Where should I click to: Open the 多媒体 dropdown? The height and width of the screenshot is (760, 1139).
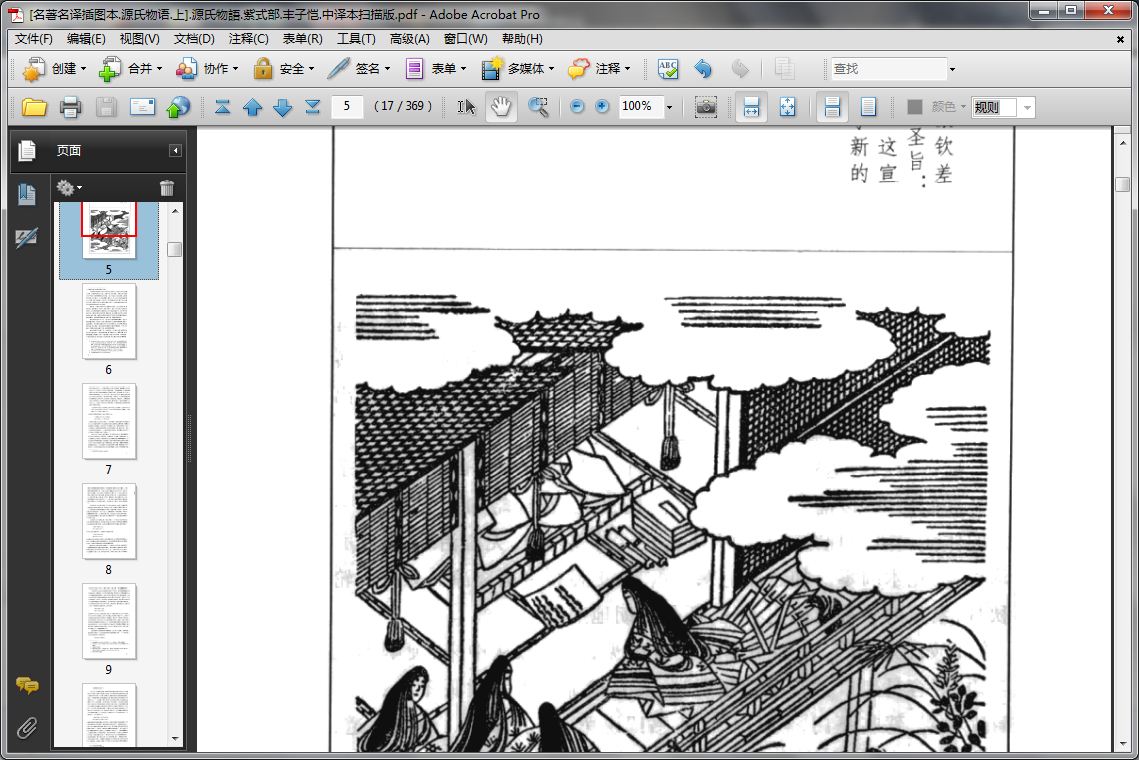click(x=518, y=69)
